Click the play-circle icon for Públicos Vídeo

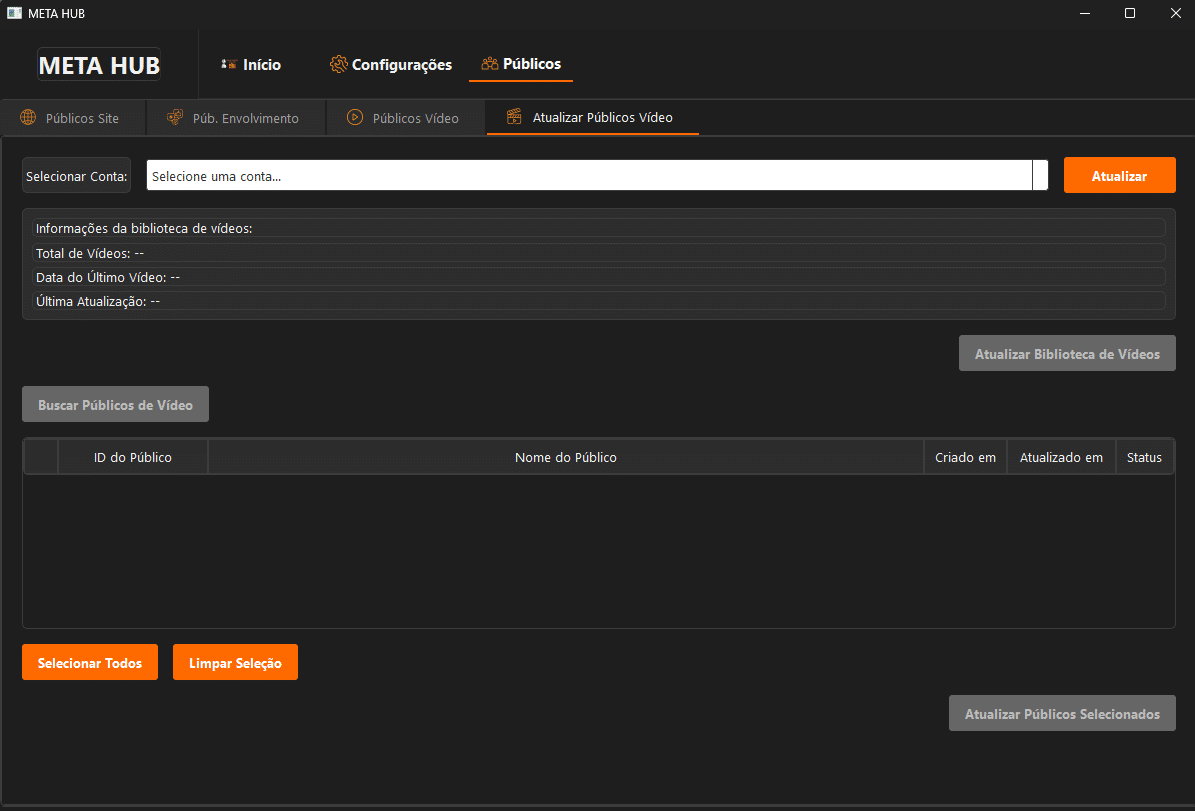pyautogui.click(x=354, y=117)
